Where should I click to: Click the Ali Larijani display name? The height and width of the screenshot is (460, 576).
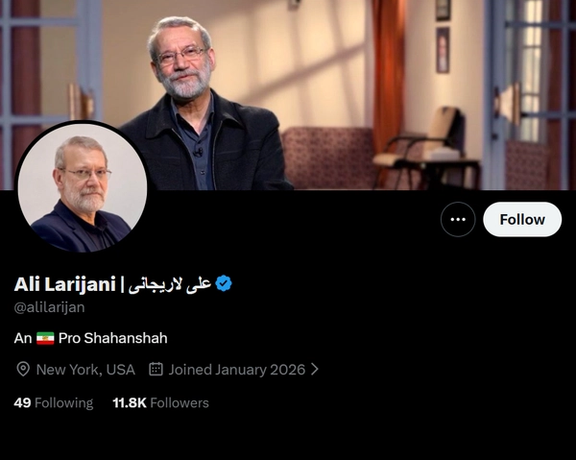(65, 284)
